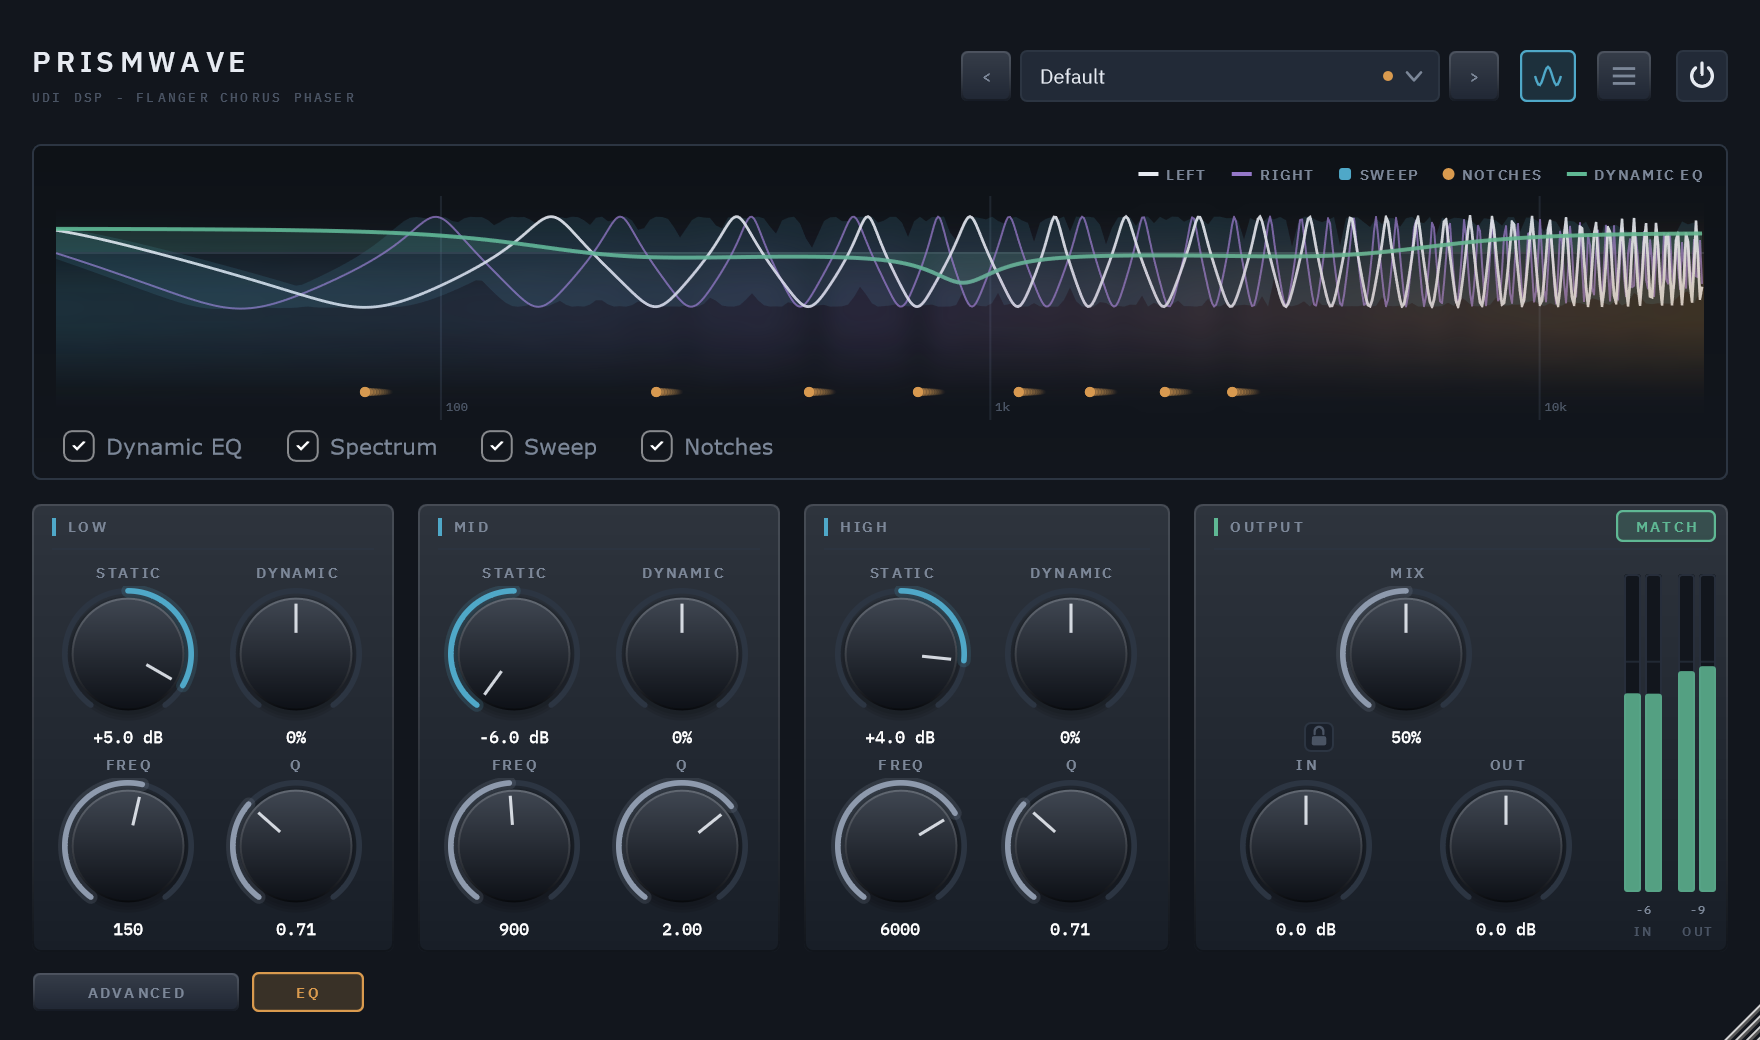Click the LOW band Q knob
This screenshot has width=1760, height=1040.
tap(296, 846)
